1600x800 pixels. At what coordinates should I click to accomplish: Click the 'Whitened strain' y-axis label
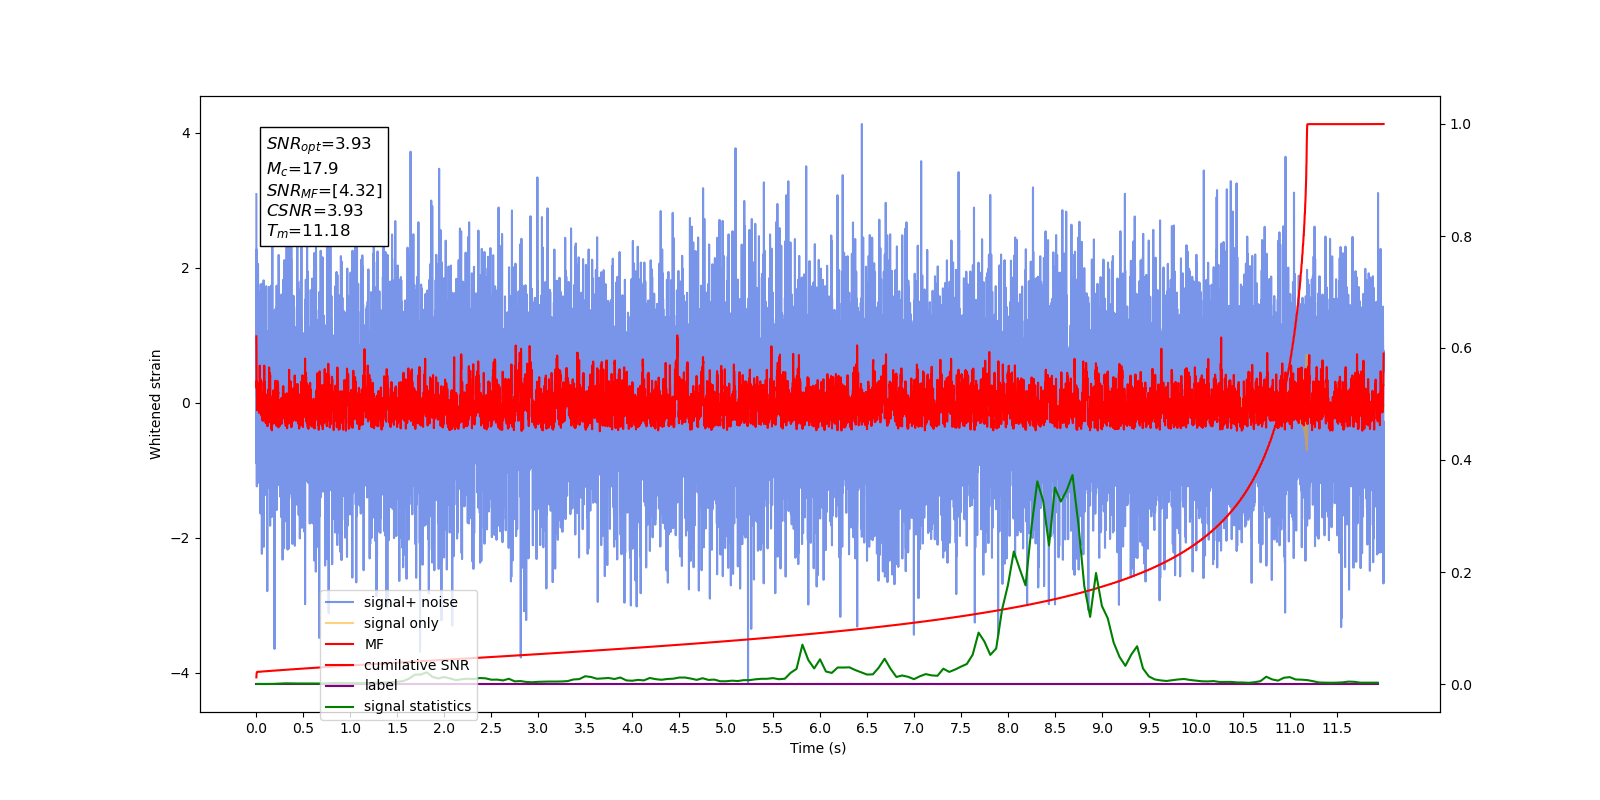pos(156,404)
